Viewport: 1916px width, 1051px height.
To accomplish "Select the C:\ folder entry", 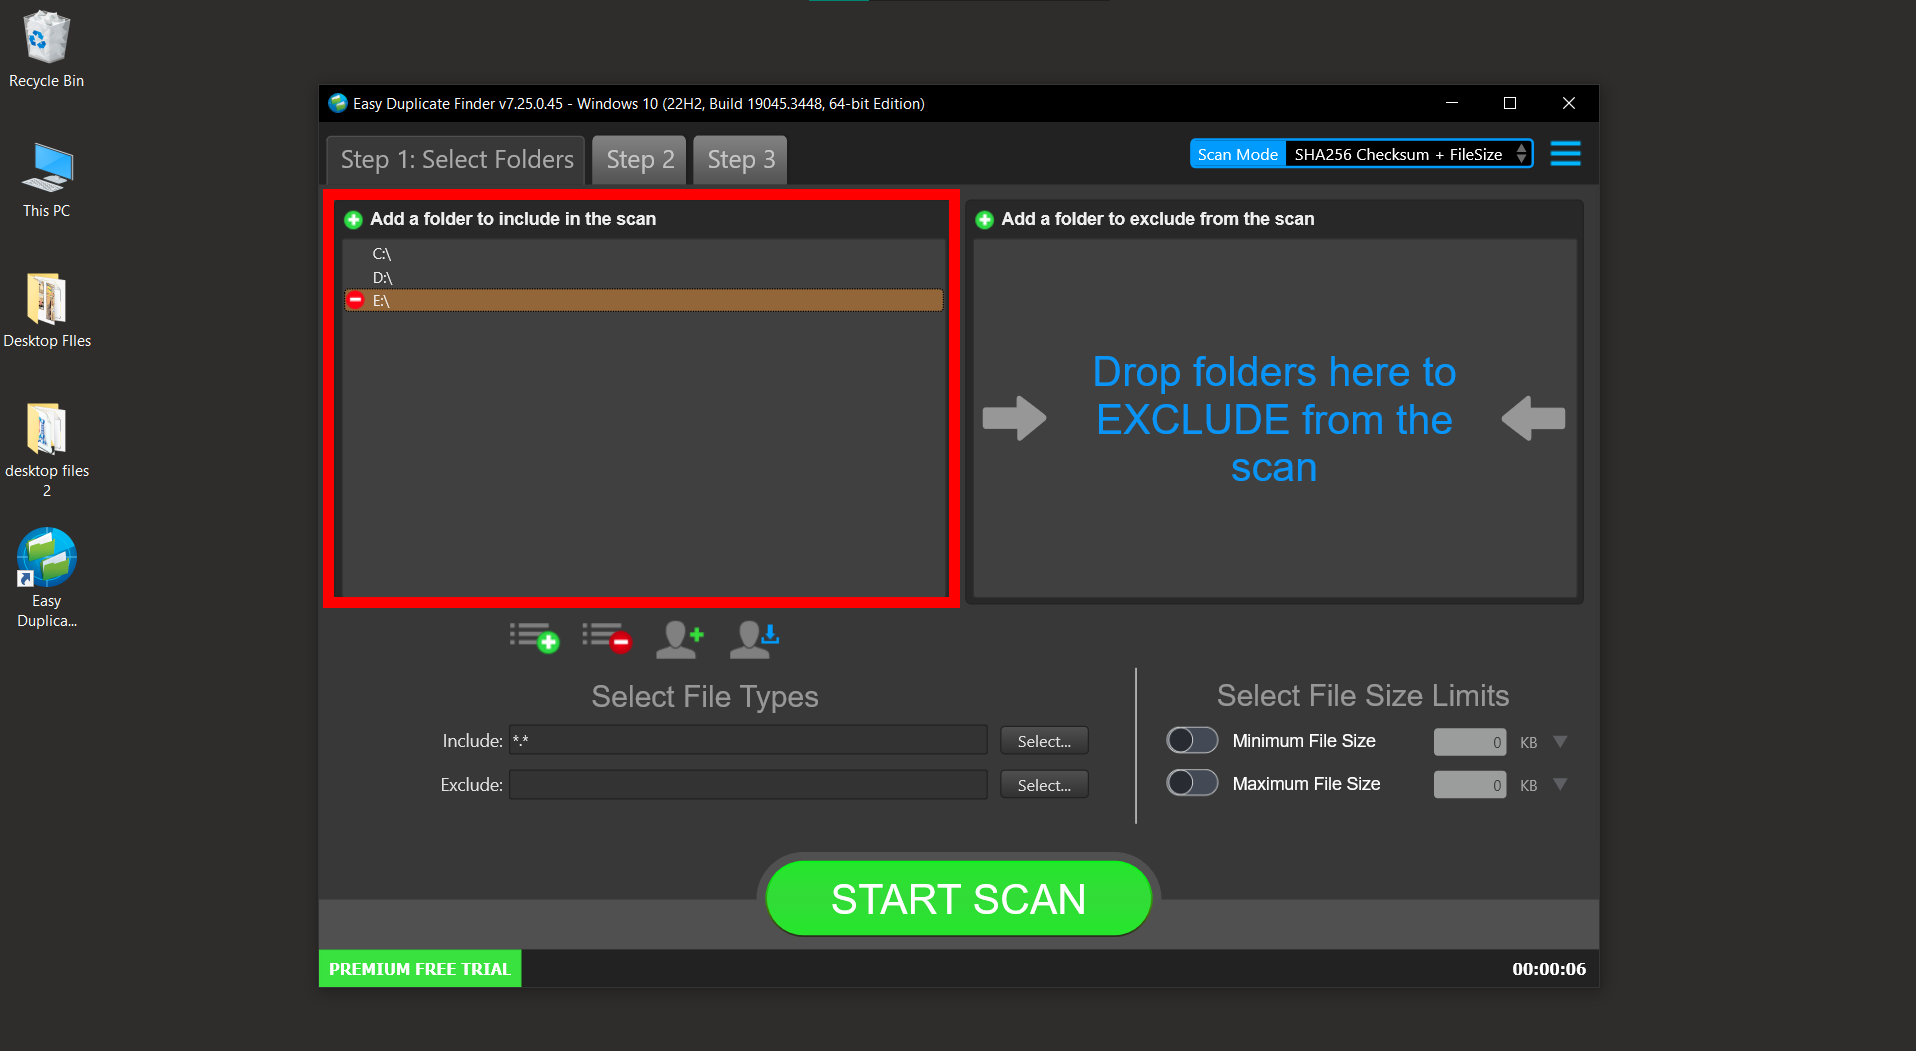I will click(643, 254).
